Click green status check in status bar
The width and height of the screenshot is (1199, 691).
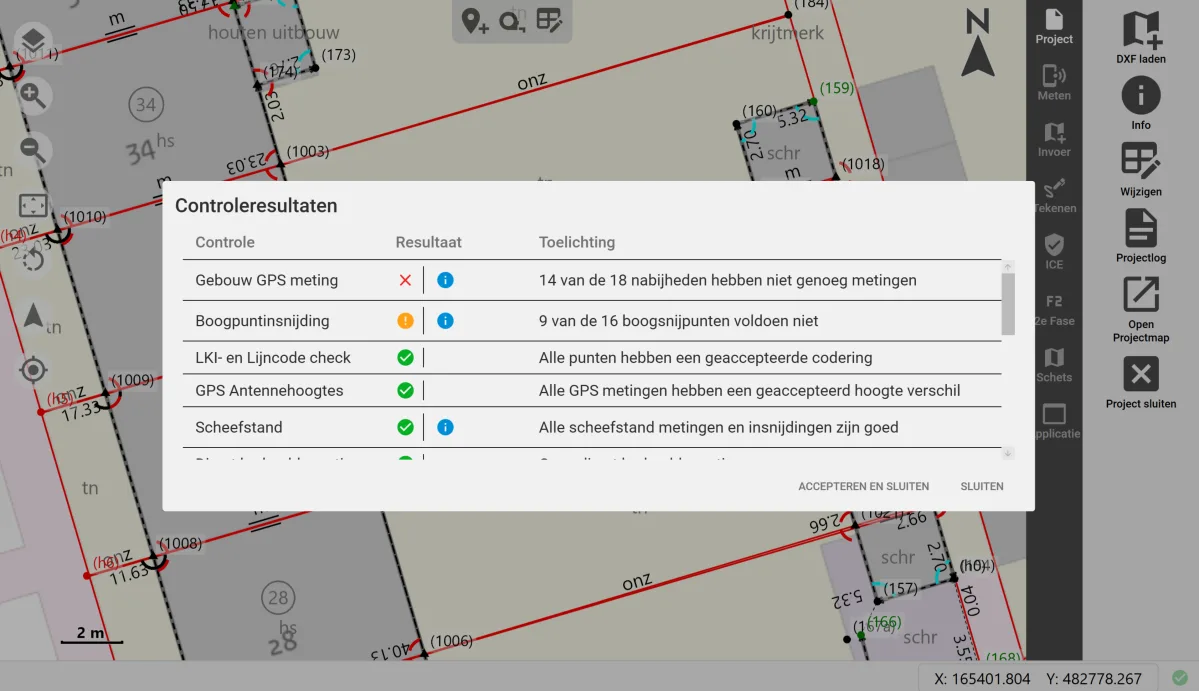coord(1180,677)
